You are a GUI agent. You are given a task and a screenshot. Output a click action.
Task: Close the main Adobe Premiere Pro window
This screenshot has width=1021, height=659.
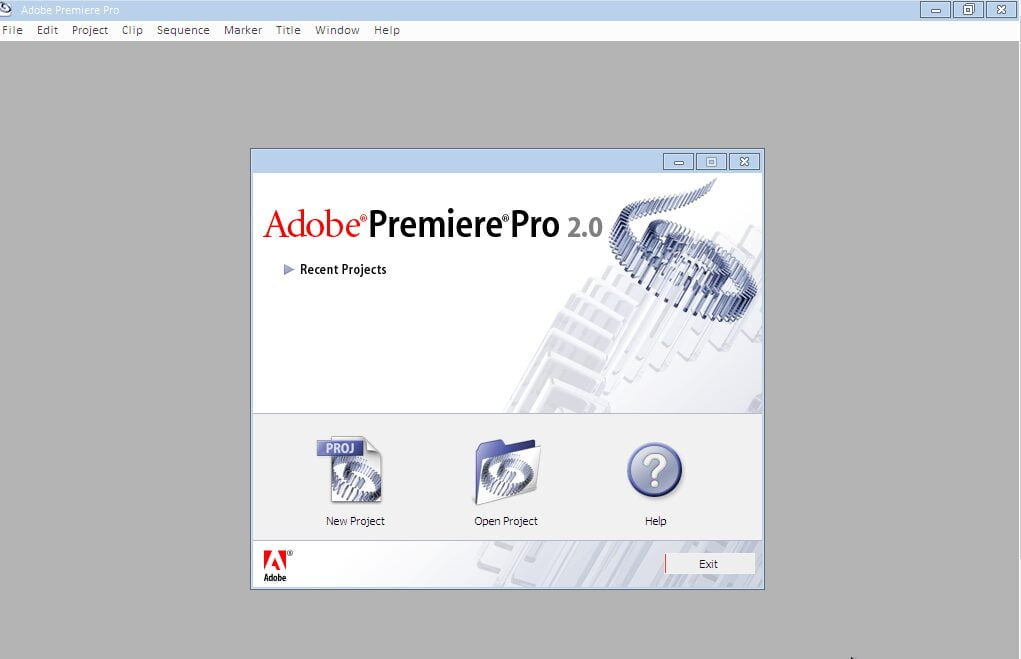(1001, 10)
